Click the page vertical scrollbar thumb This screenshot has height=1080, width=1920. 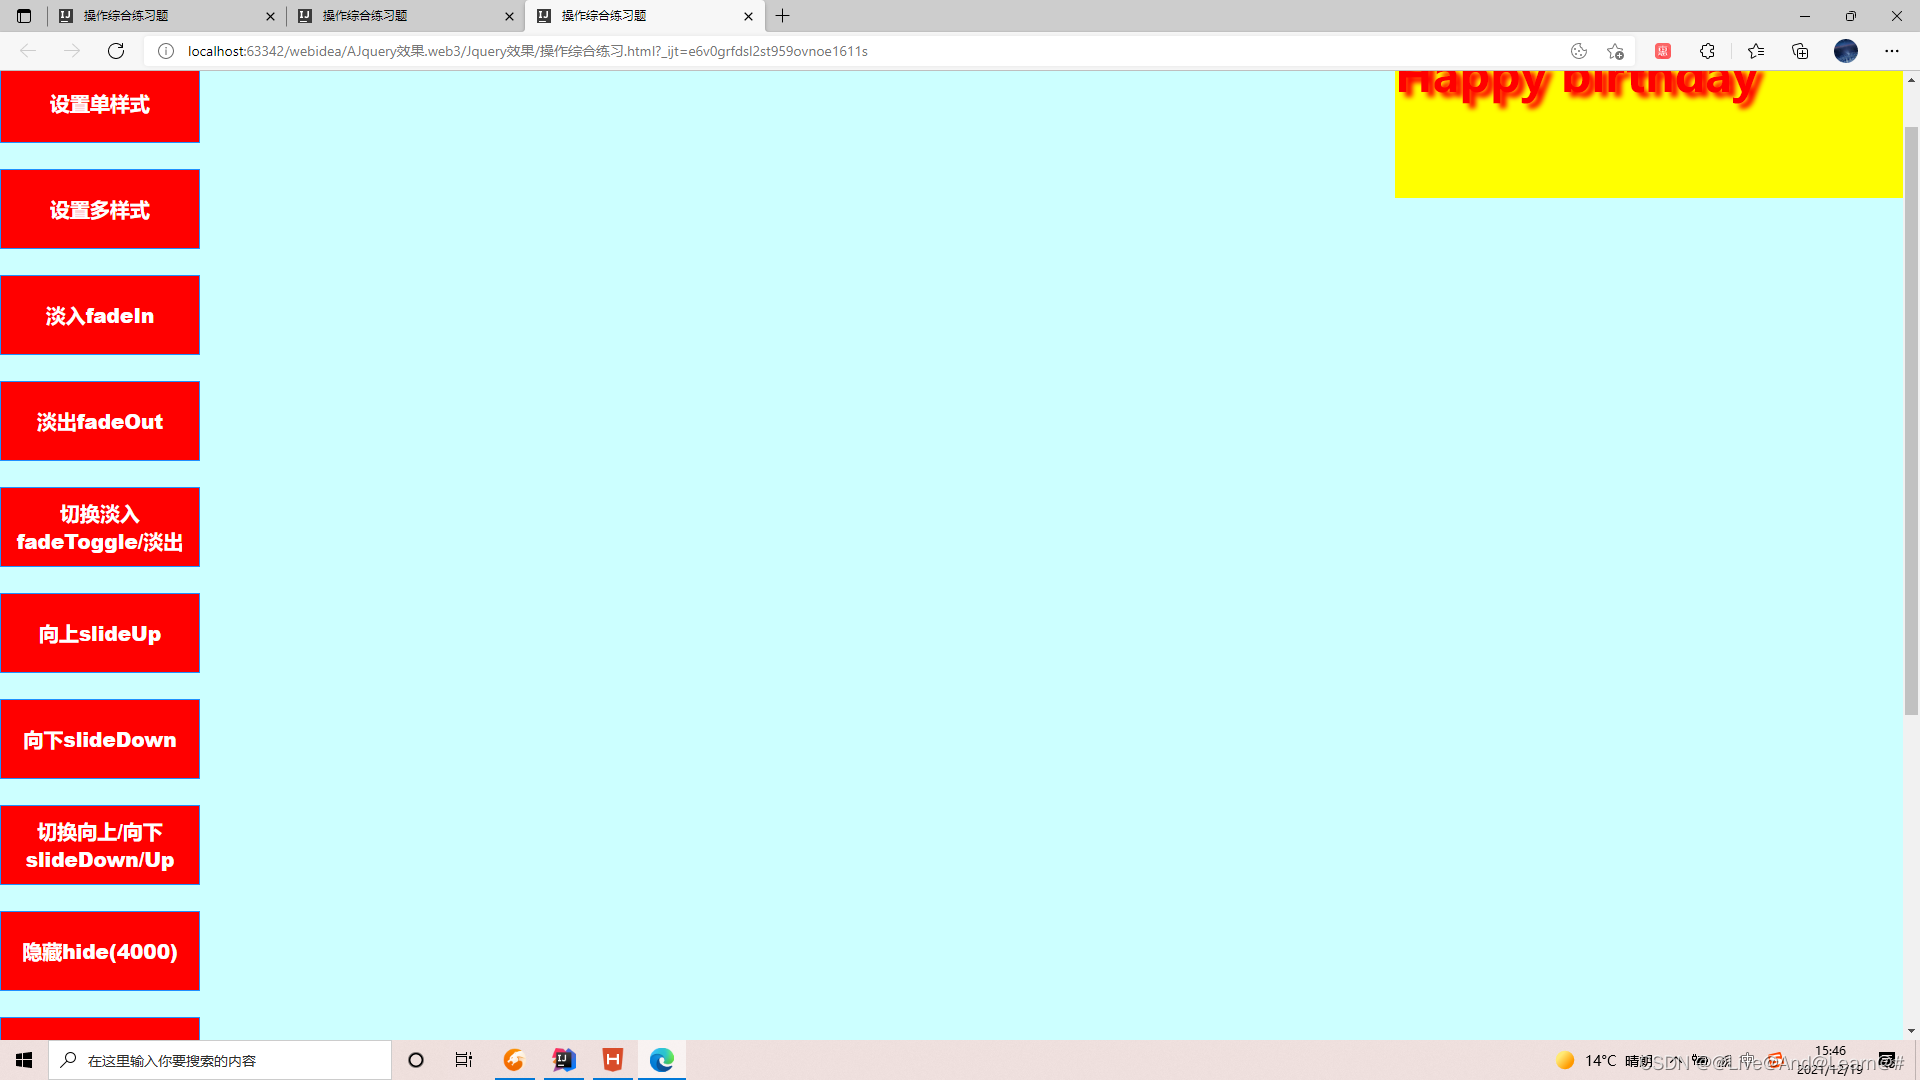[1911, 420]
